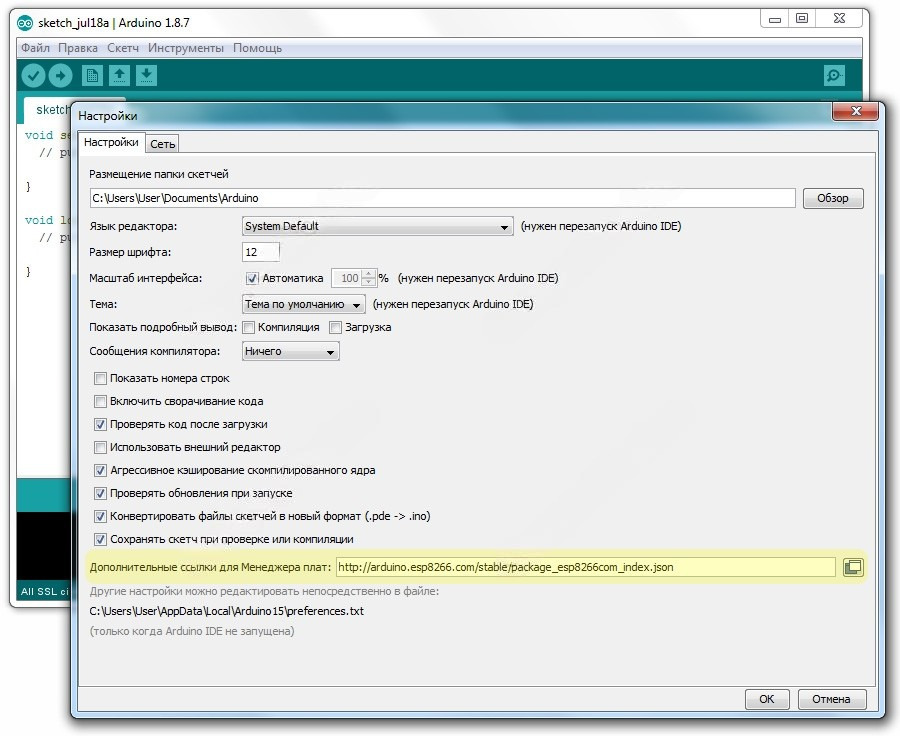Click the New sketch file icon
900x736 pixels.
(92, 75)
